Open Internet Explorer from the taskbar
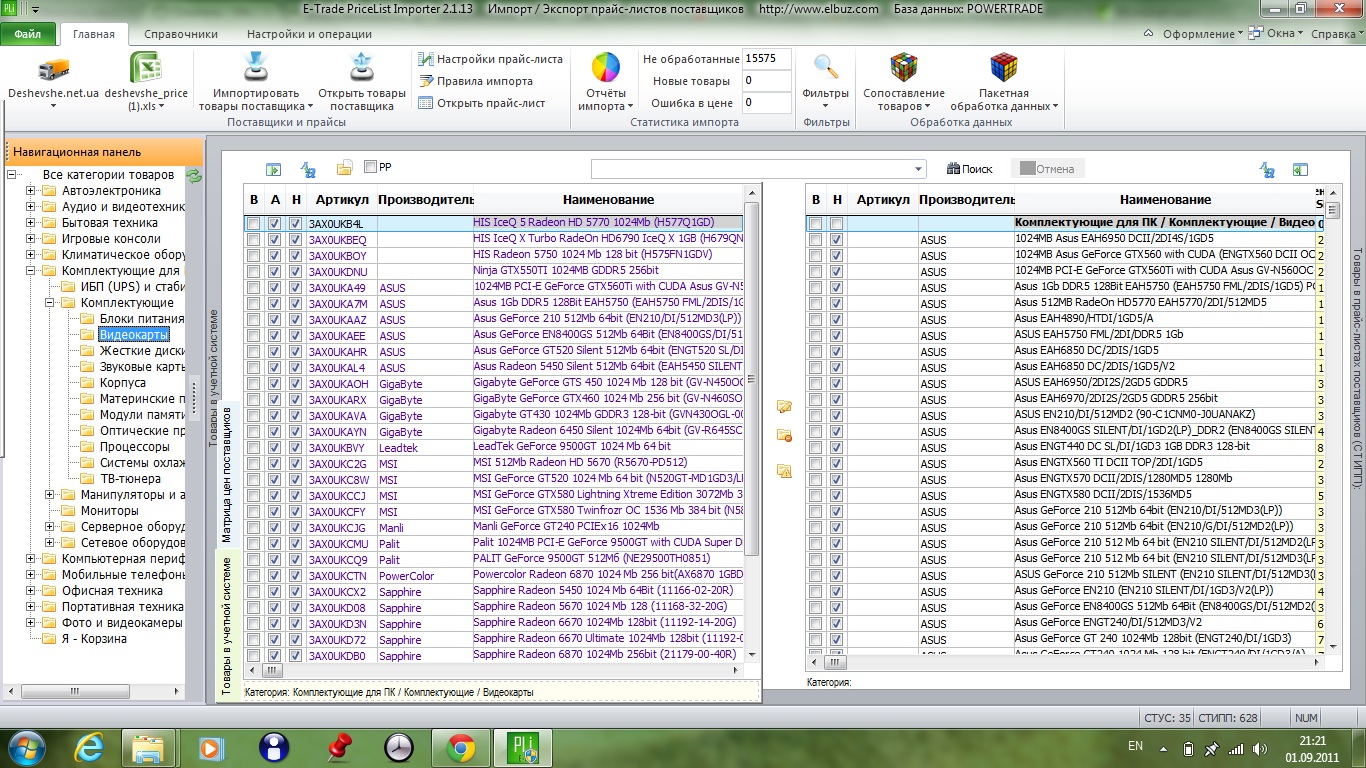Image resolution: width=1366 pixels, height=768 pixels. 91,747
